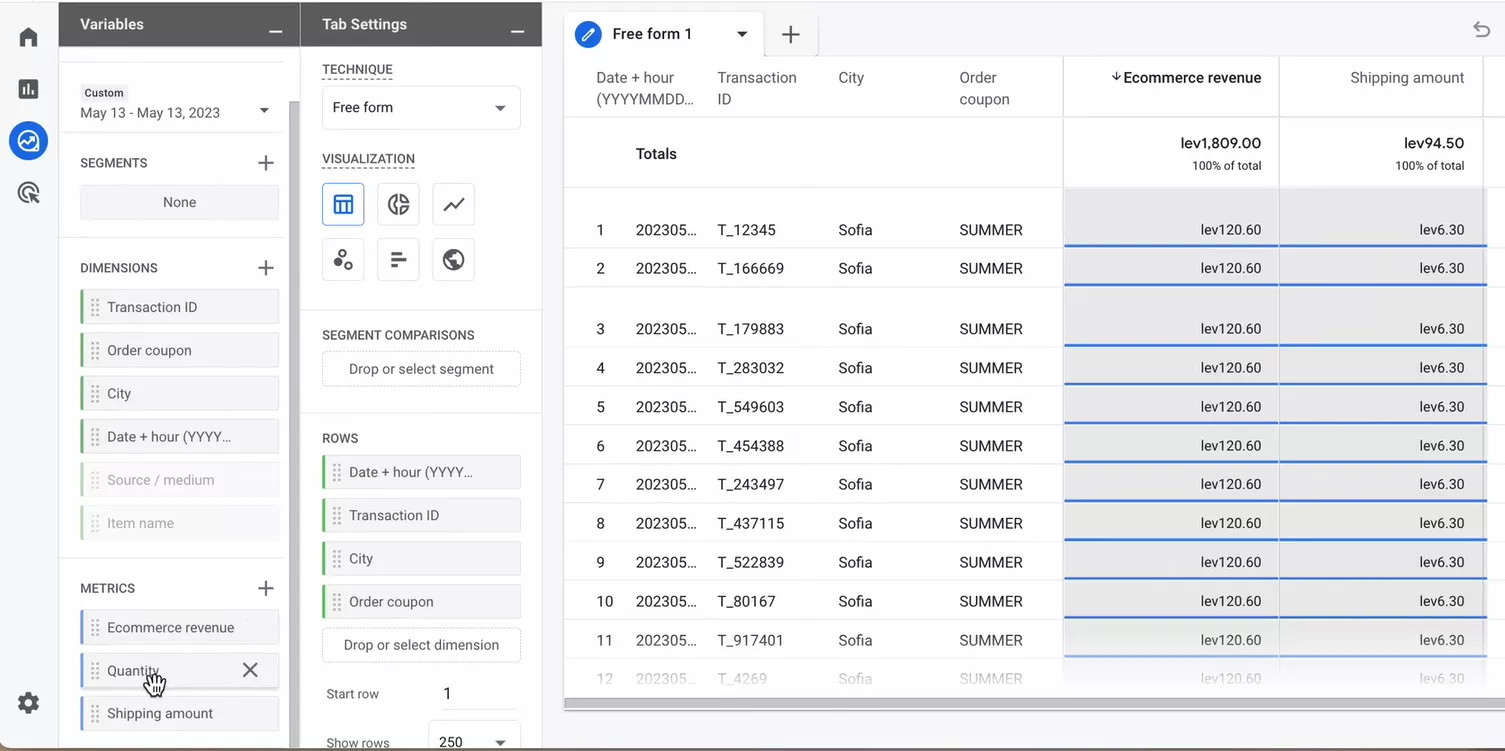Remove the Quantity metric with X

click(250, 670)
